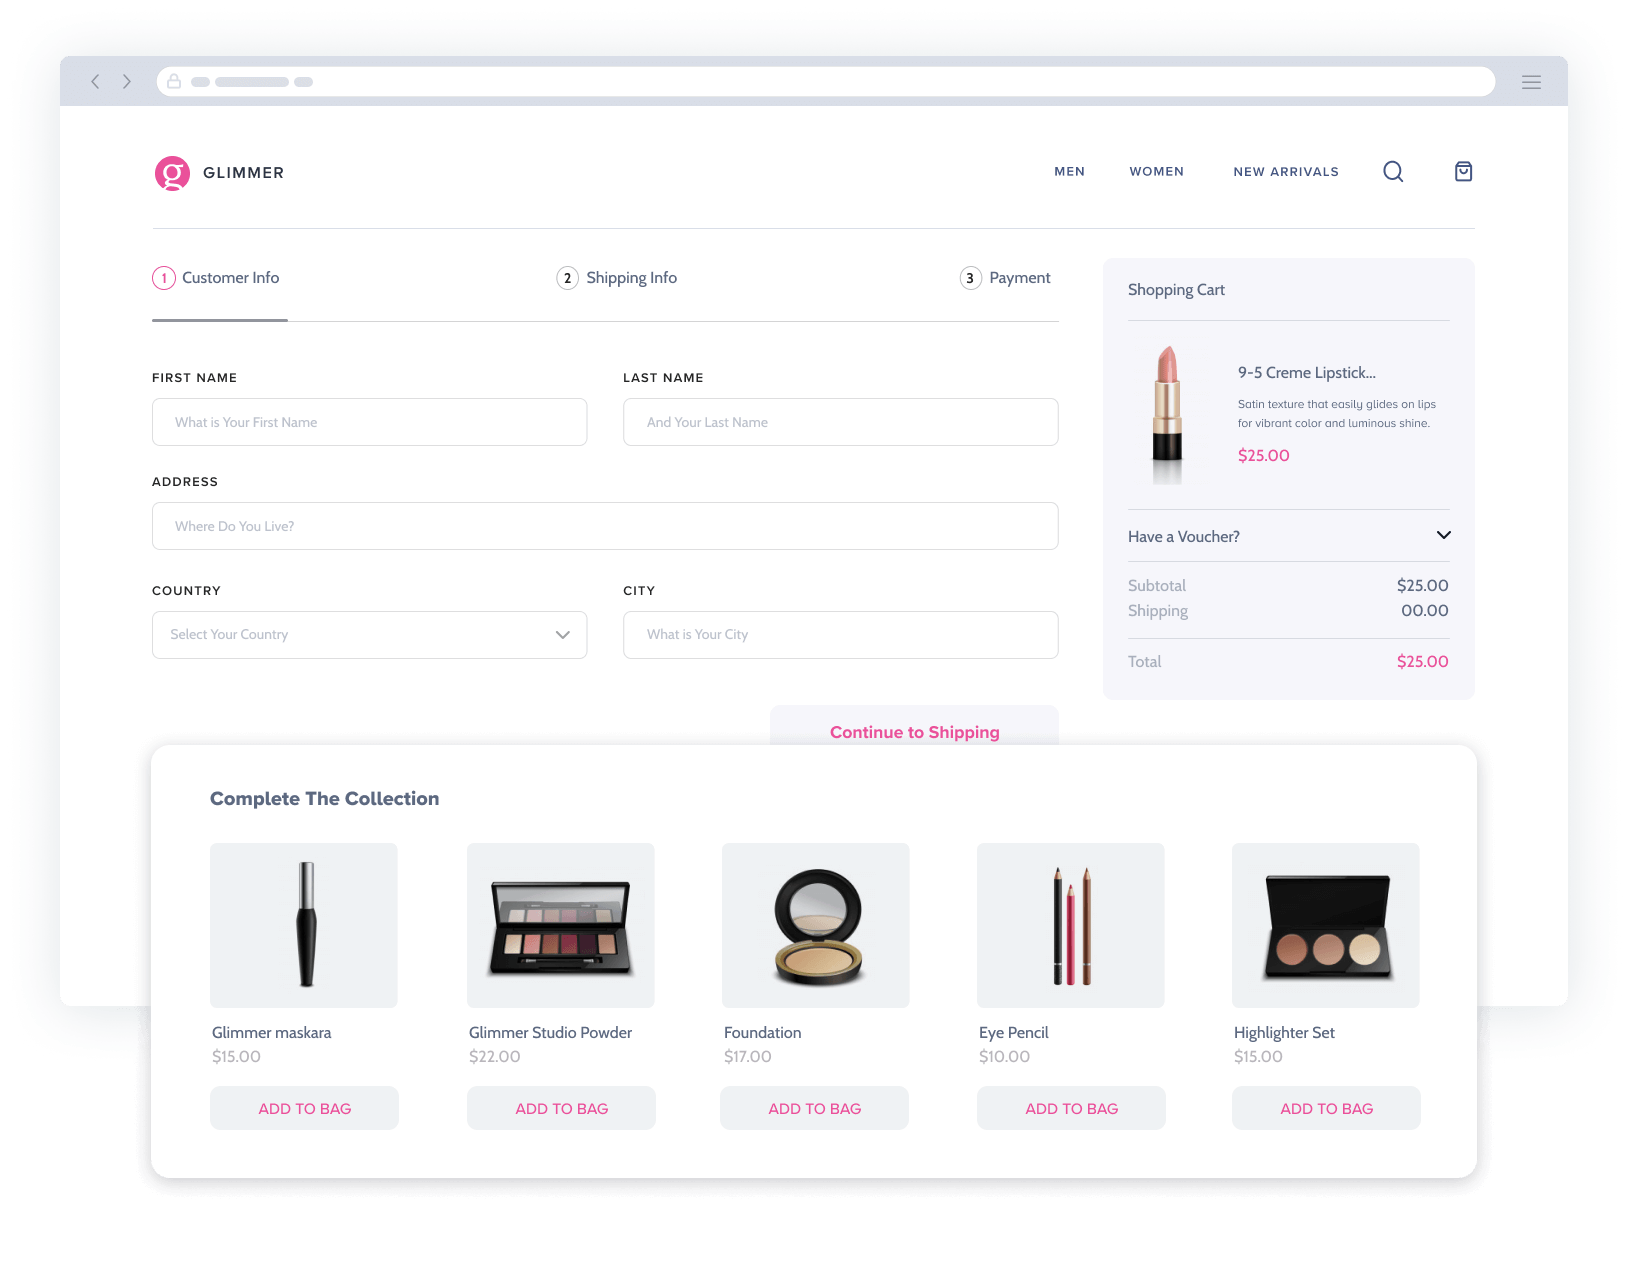Add Glimmer maskara to bag
This screenshot has width=1628, height=1264.
304,1108
